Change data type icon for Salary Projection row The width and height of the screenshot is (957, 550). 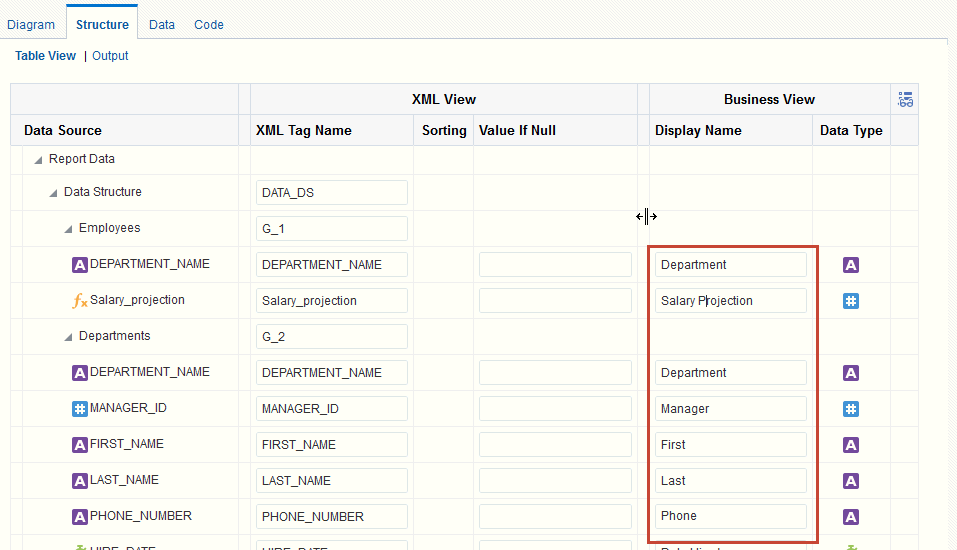coord(851,301)
